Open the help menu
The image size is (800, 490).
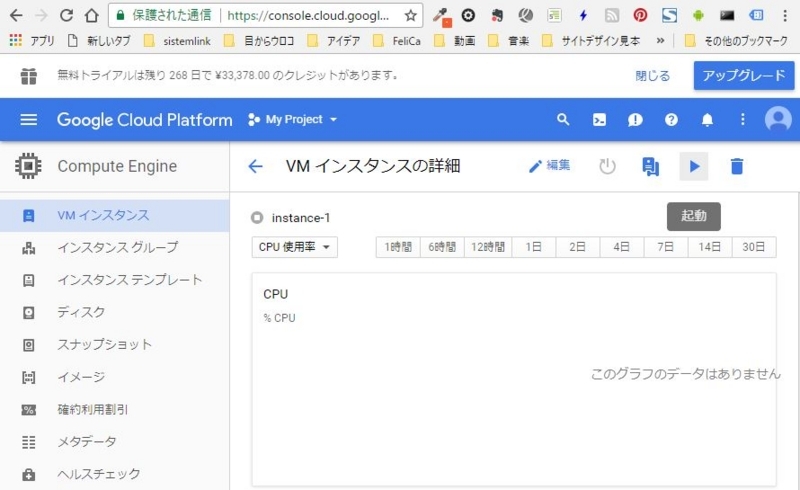[x=671, y=120]
